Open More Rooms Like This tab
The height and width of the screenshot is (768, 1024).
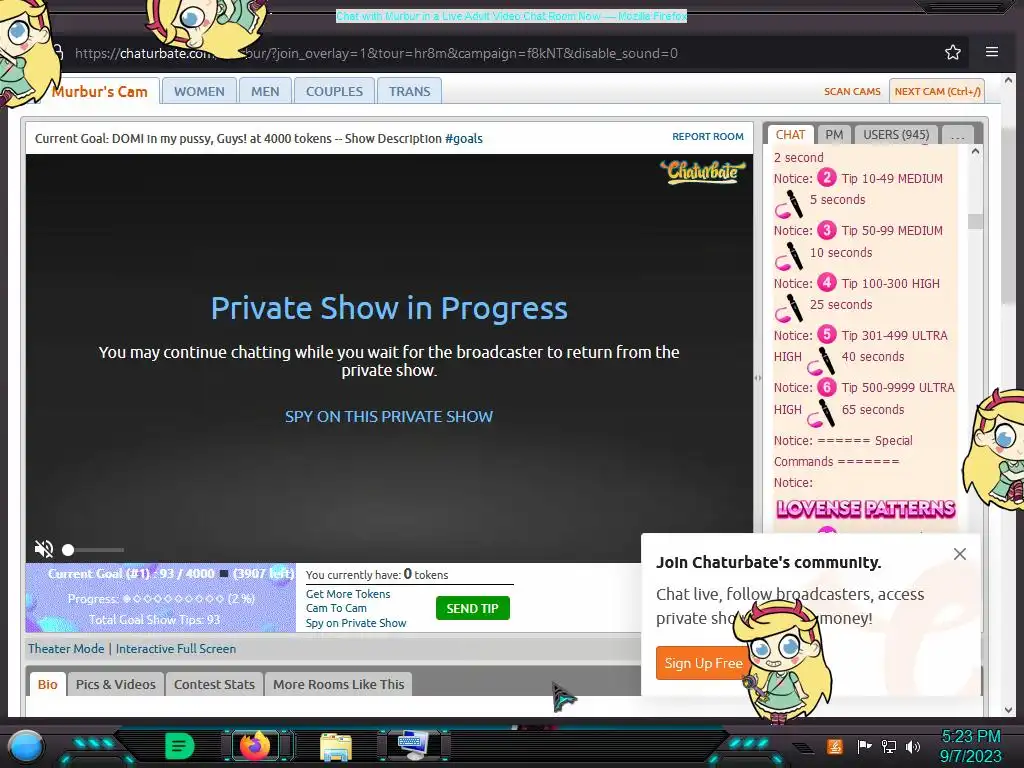click(338, 684)
